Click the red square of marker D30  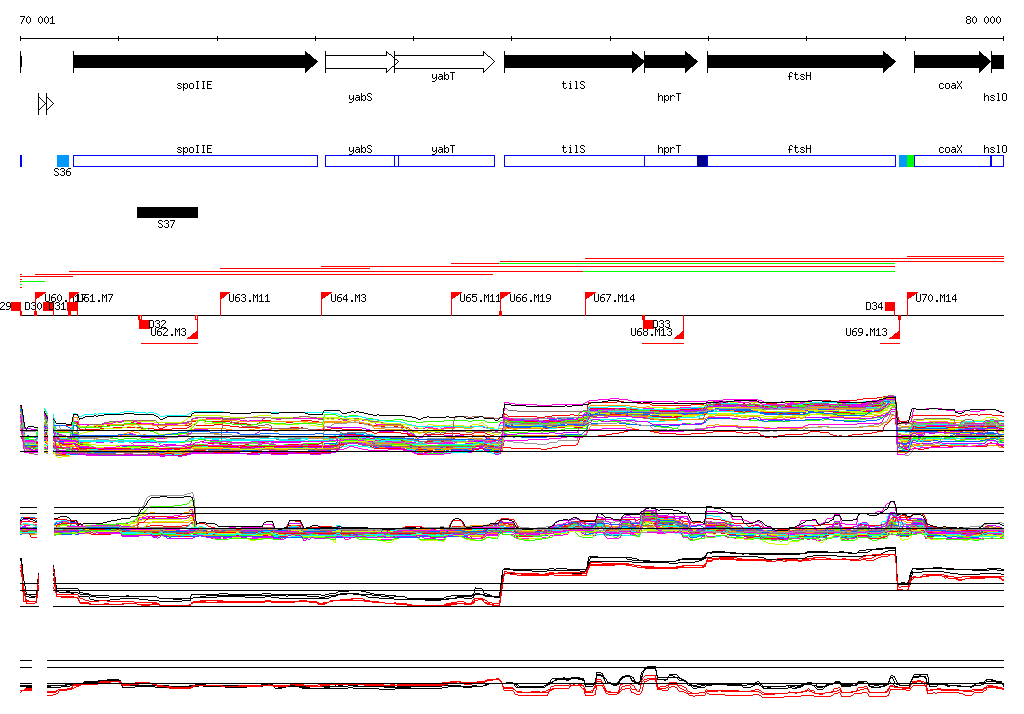tap(48, 306)
